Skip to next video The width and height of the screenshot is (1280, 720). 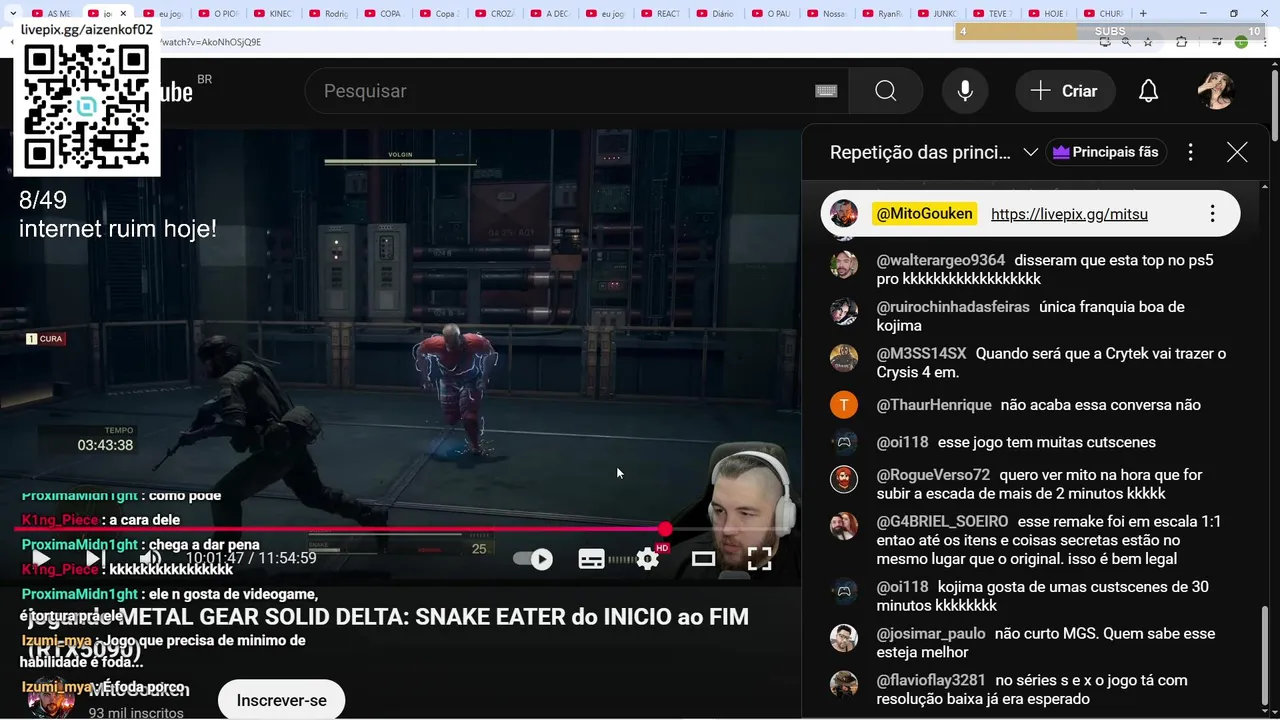click(96, 558)
